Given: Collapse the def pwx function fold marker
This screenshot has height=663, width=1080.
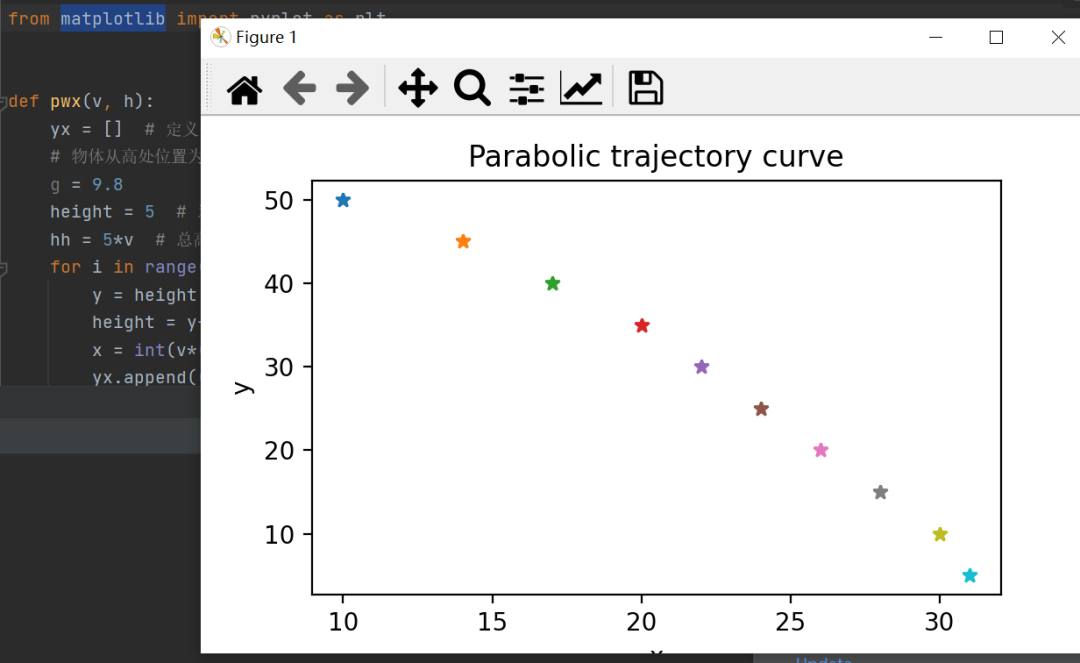Looking at the screenshot, I should tap(3, 102).
